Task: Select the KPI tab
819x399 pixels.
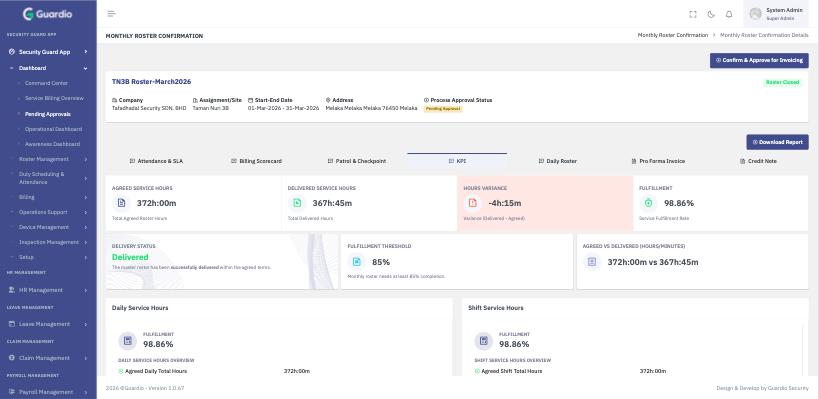Action: 457,161
